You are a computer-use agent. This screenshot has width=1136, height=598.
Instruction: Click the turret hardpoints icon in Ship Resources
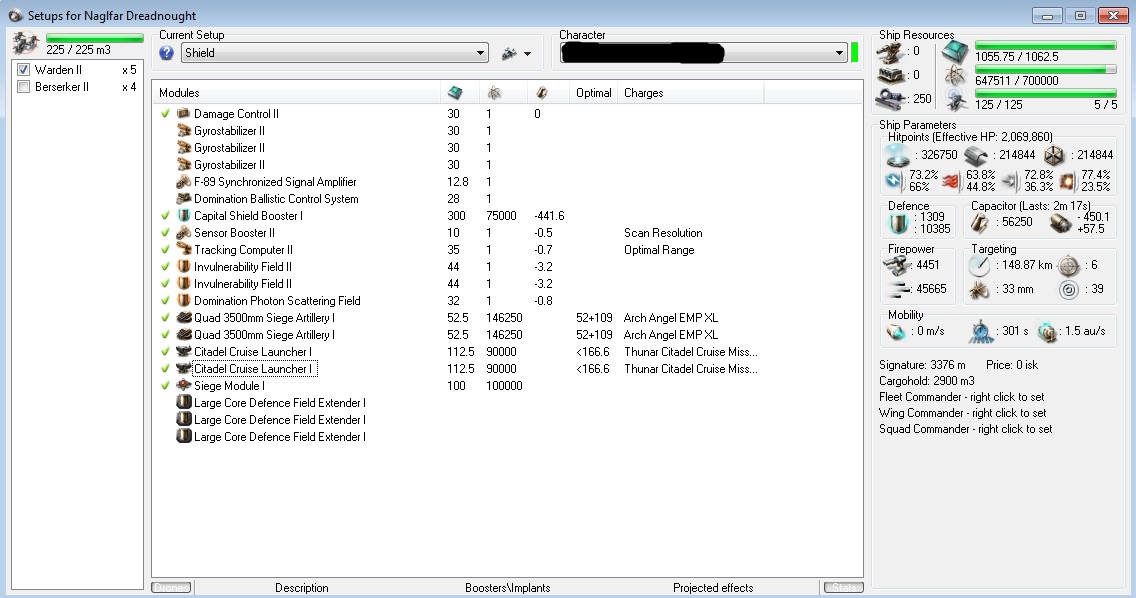click(x=890, y=51)
